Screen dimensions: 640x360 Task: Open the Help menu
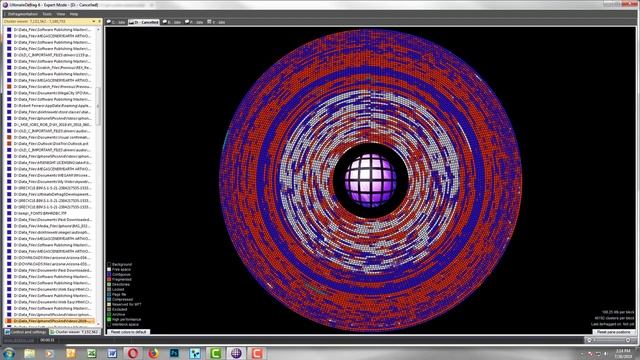[x=73, y=14]
